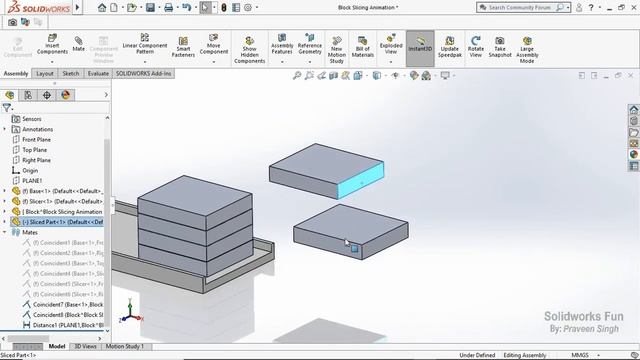This screenshot has width=640, height=360.
Task: Click Exploded View tool
Action: tap(391, 44)
